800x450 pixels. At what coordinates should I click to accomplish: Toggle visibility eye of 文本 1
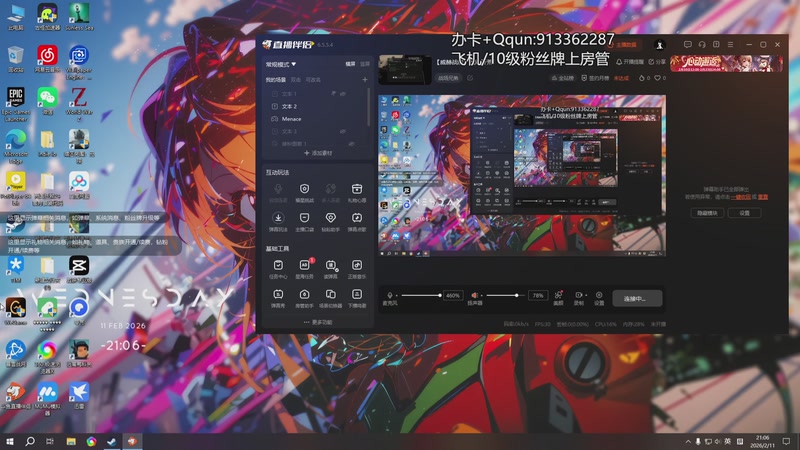(343, 94)
